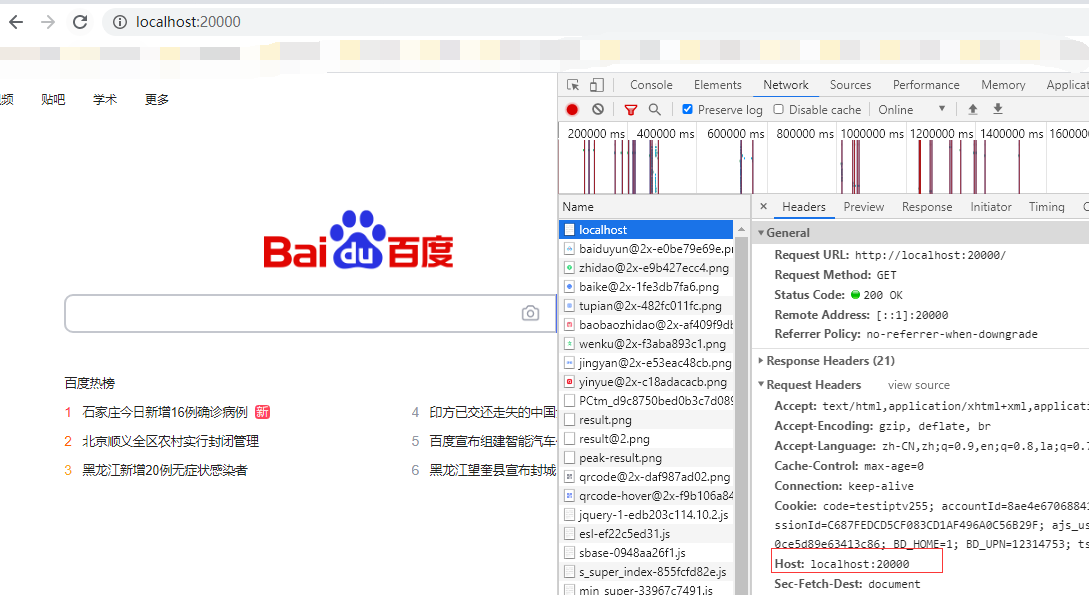Viewport: 1089px width, 595px height.
Task: Go forward with the browser forward arrow
Action: point(48,22)
